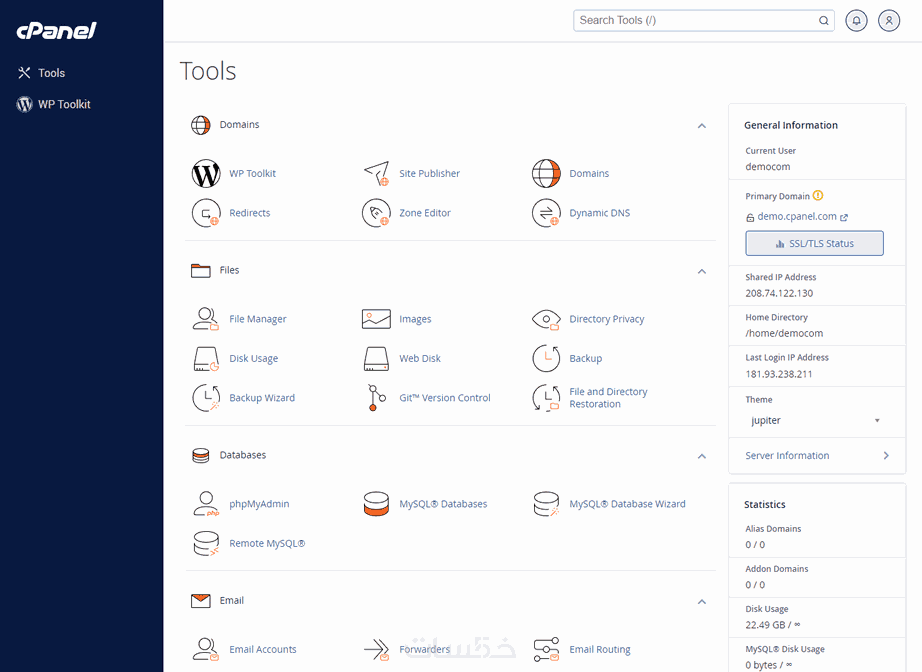
Task: Click the Git™ Version Control link text
Action: point(445,397)
